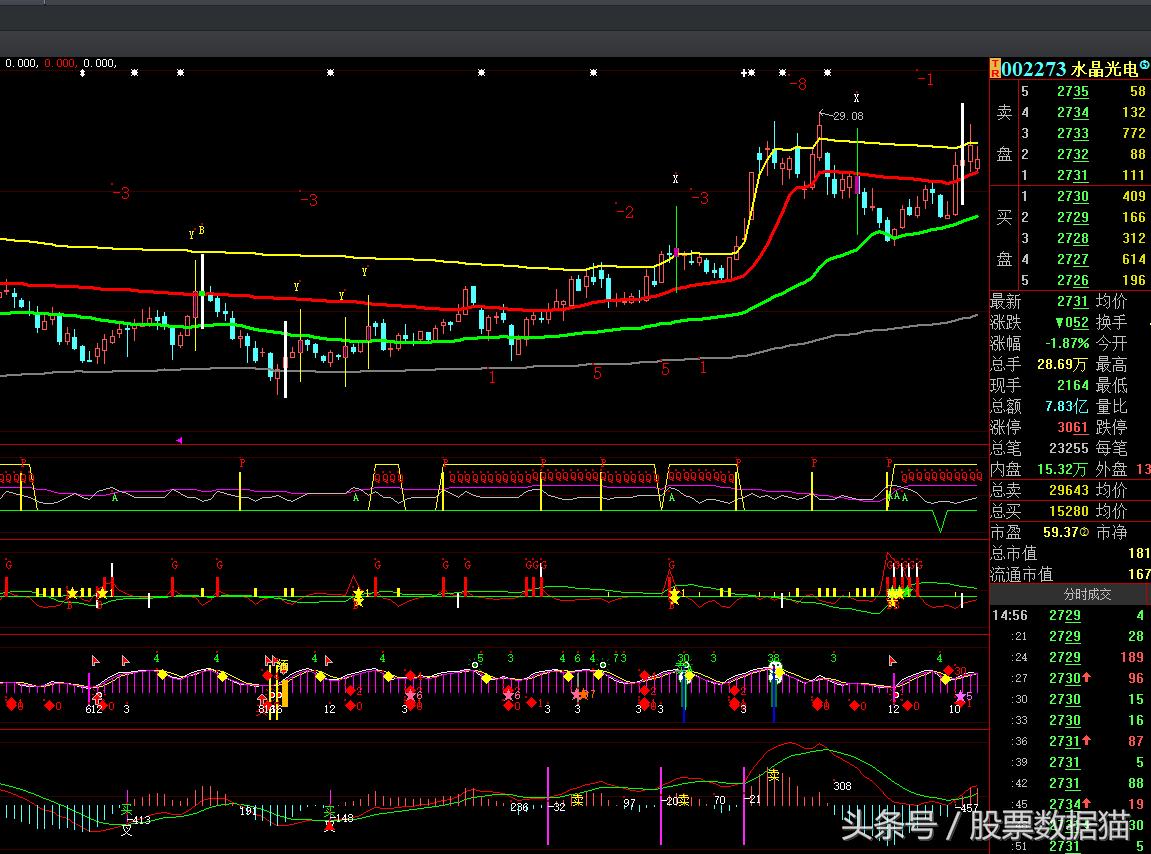Viewport: 1151px width, 854px height.
Task: Click the 总市值 label
Action: (x=1014, y=553)
